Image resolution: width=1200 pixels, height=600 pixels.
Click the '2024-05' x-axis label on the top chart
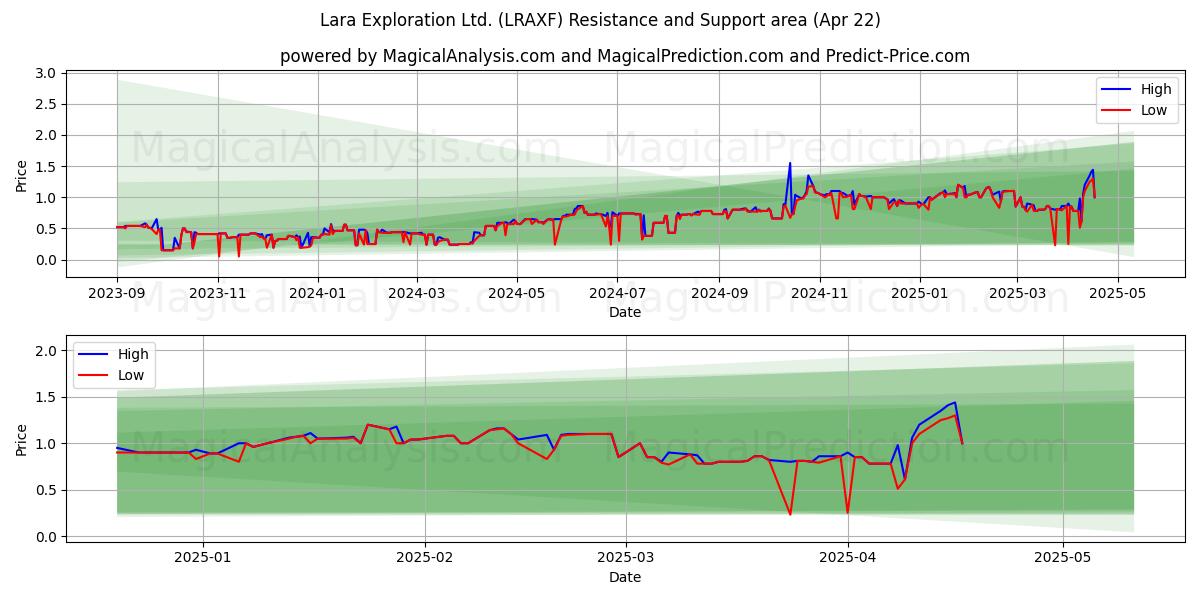pos(517,294)
